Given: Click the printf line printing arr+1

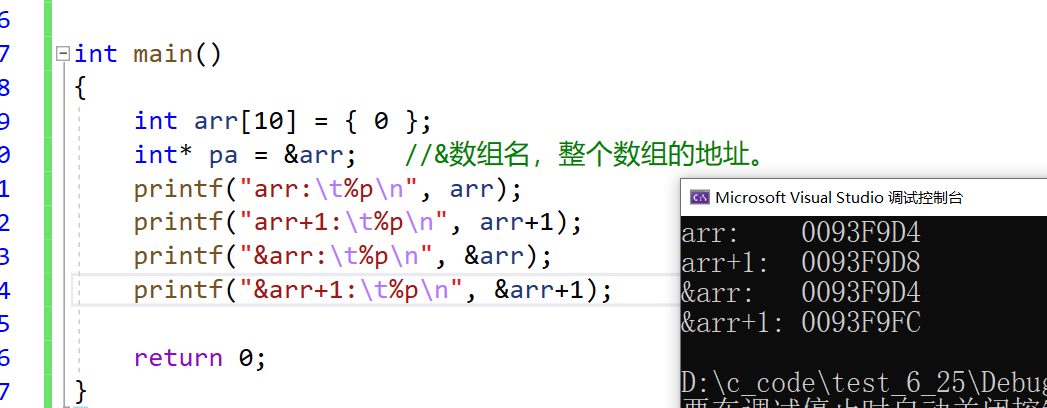Looking at the screenshot, I should click(358, 223).
